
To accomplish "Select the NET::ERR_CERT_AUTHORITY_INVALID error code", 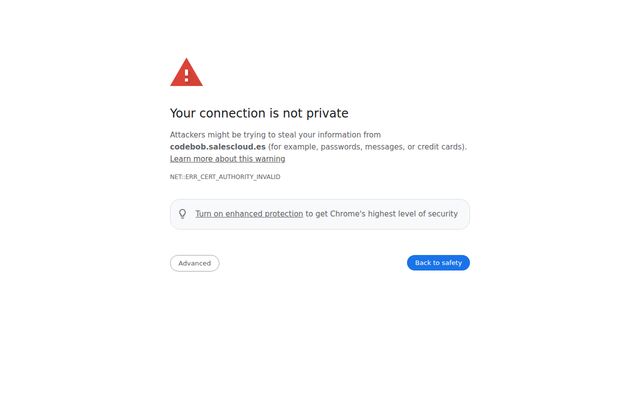I will (225, 177).
